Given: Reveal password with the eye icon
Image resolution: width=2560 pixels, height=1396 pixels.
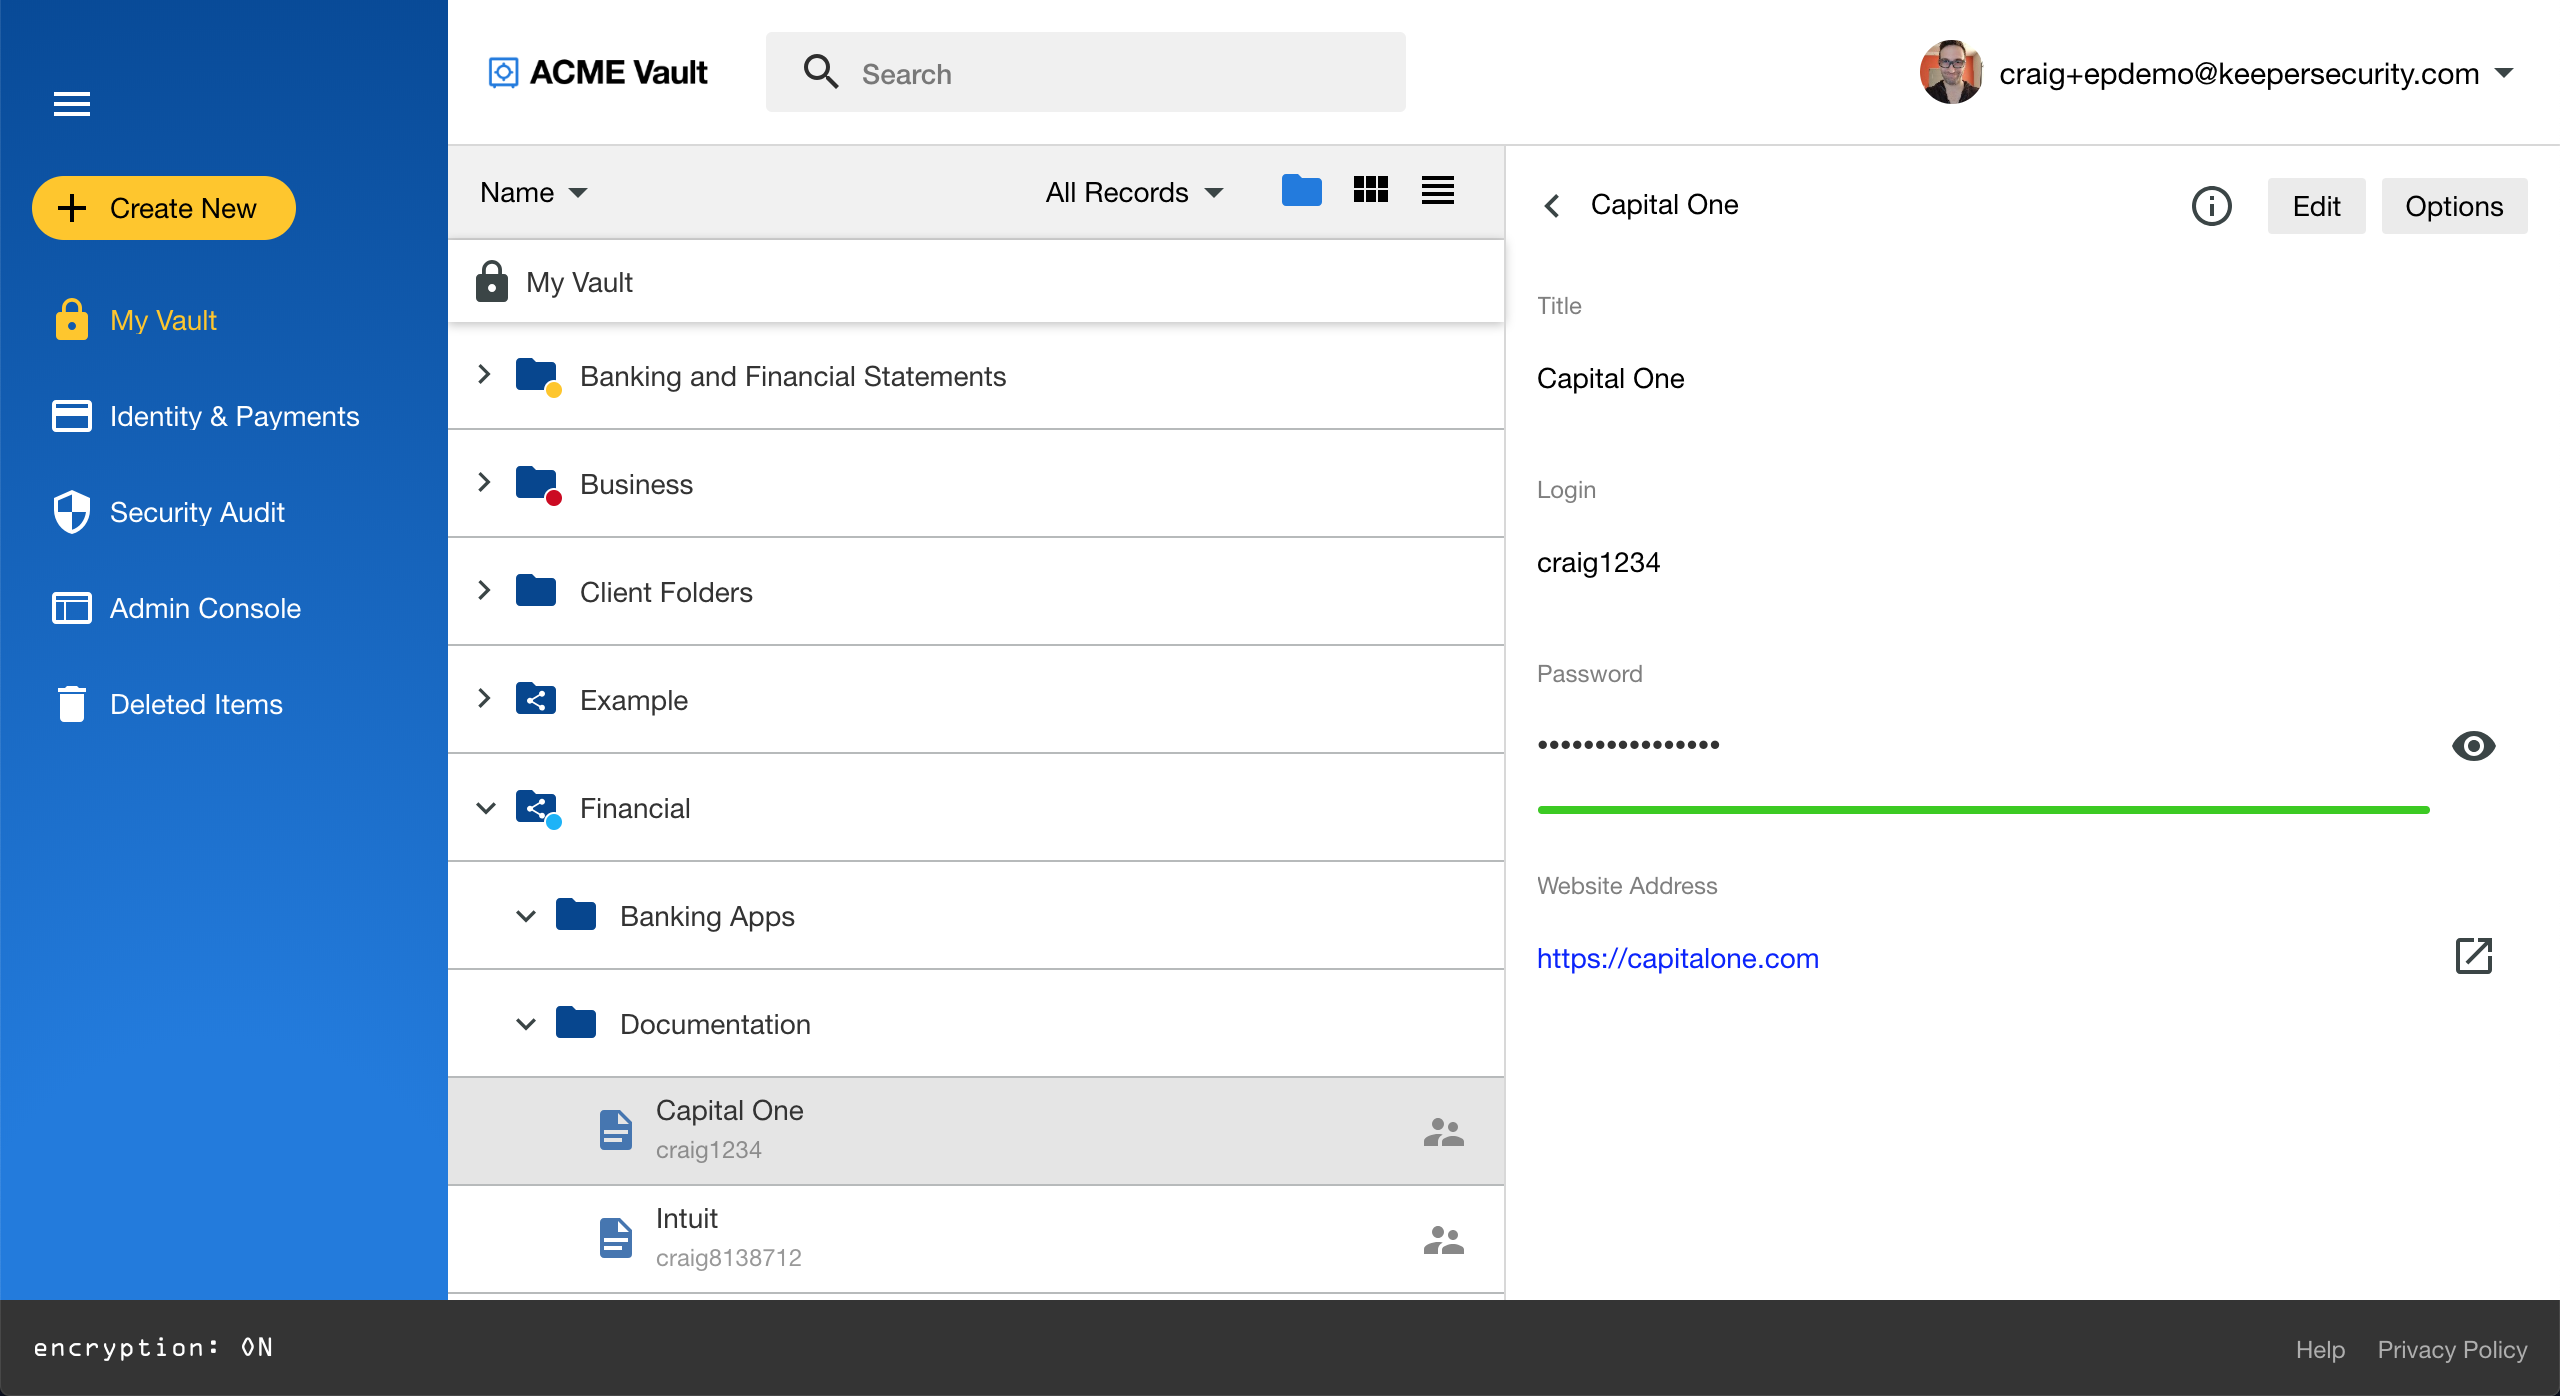Looking at the screenshot, I should (2473, 746).
